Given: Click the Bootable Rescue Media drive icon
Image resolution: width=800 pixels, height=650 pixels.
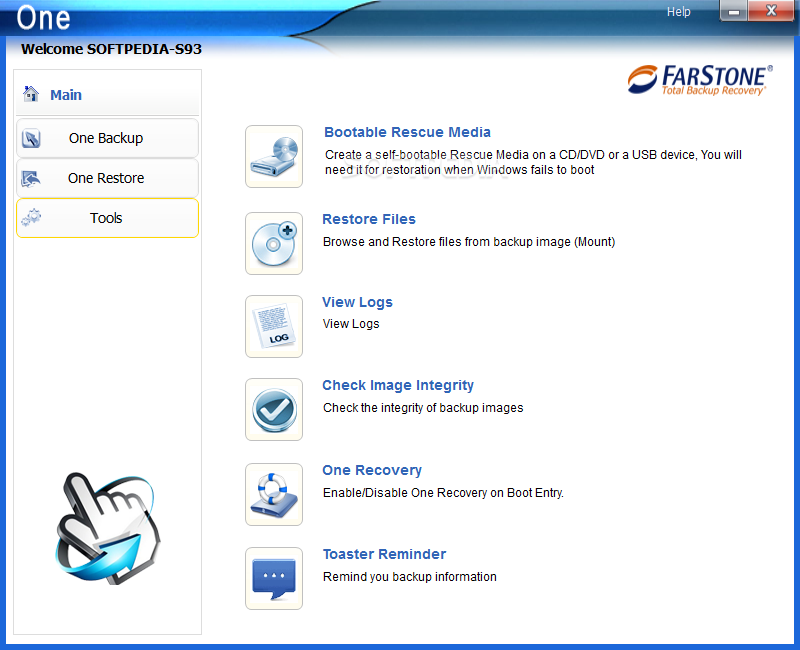Looking at the screenshot, I should [274, 157].
